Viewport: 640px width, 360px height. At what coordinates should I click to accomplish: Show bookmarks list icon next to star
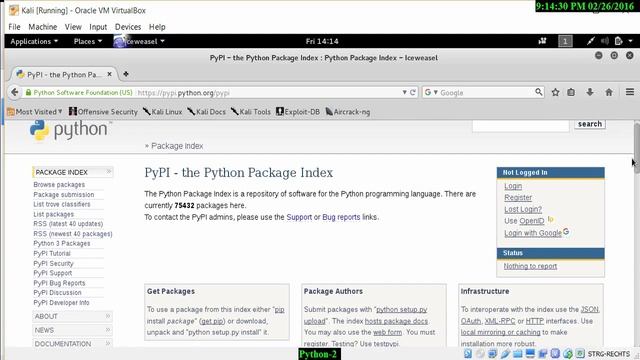coord(571,92)
